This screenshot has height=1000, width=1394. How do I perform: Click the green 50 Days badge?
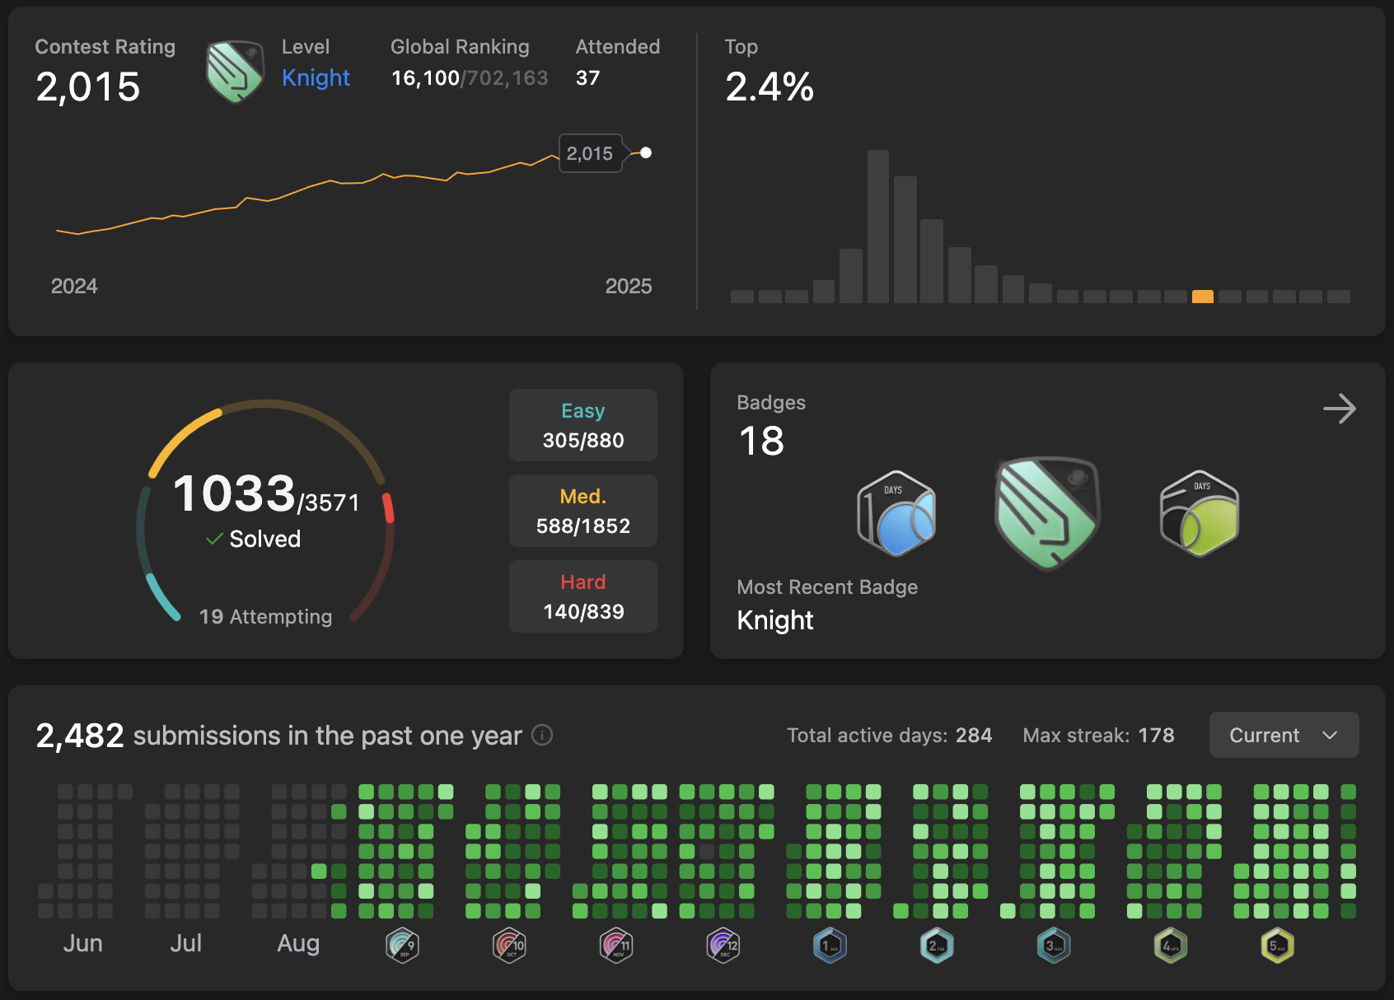pyautogui.click(x=1199, y=514)
